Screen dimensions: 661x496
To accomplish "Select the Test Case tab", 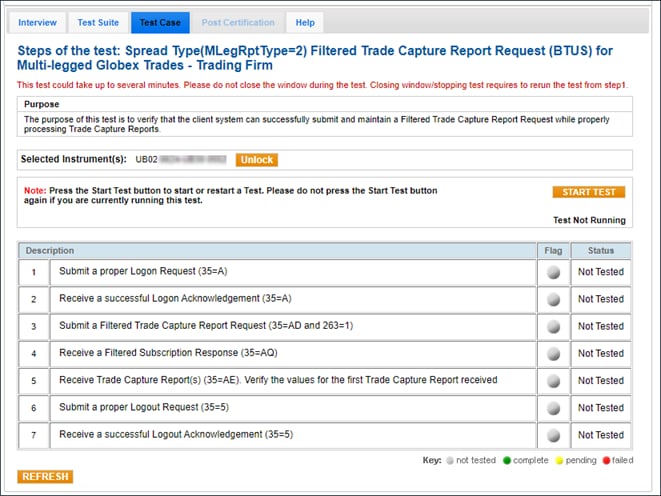I will click(x=159, y=22).
